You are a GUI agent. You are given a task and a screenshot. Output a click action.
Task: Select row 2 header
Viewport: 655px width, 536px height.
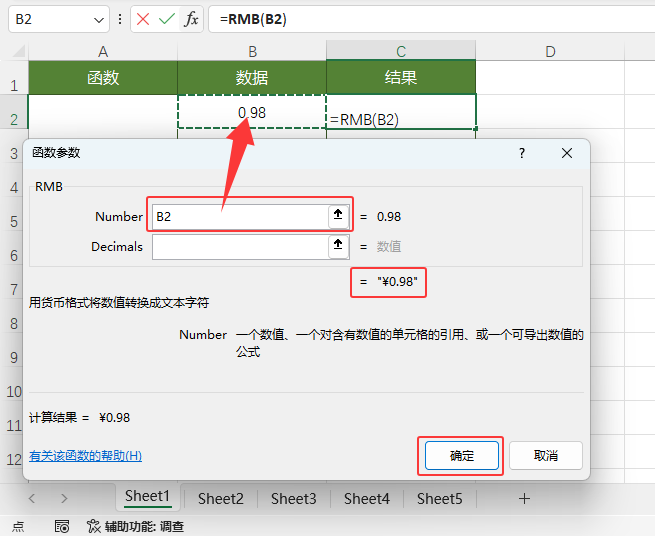(x=14, y=112)
